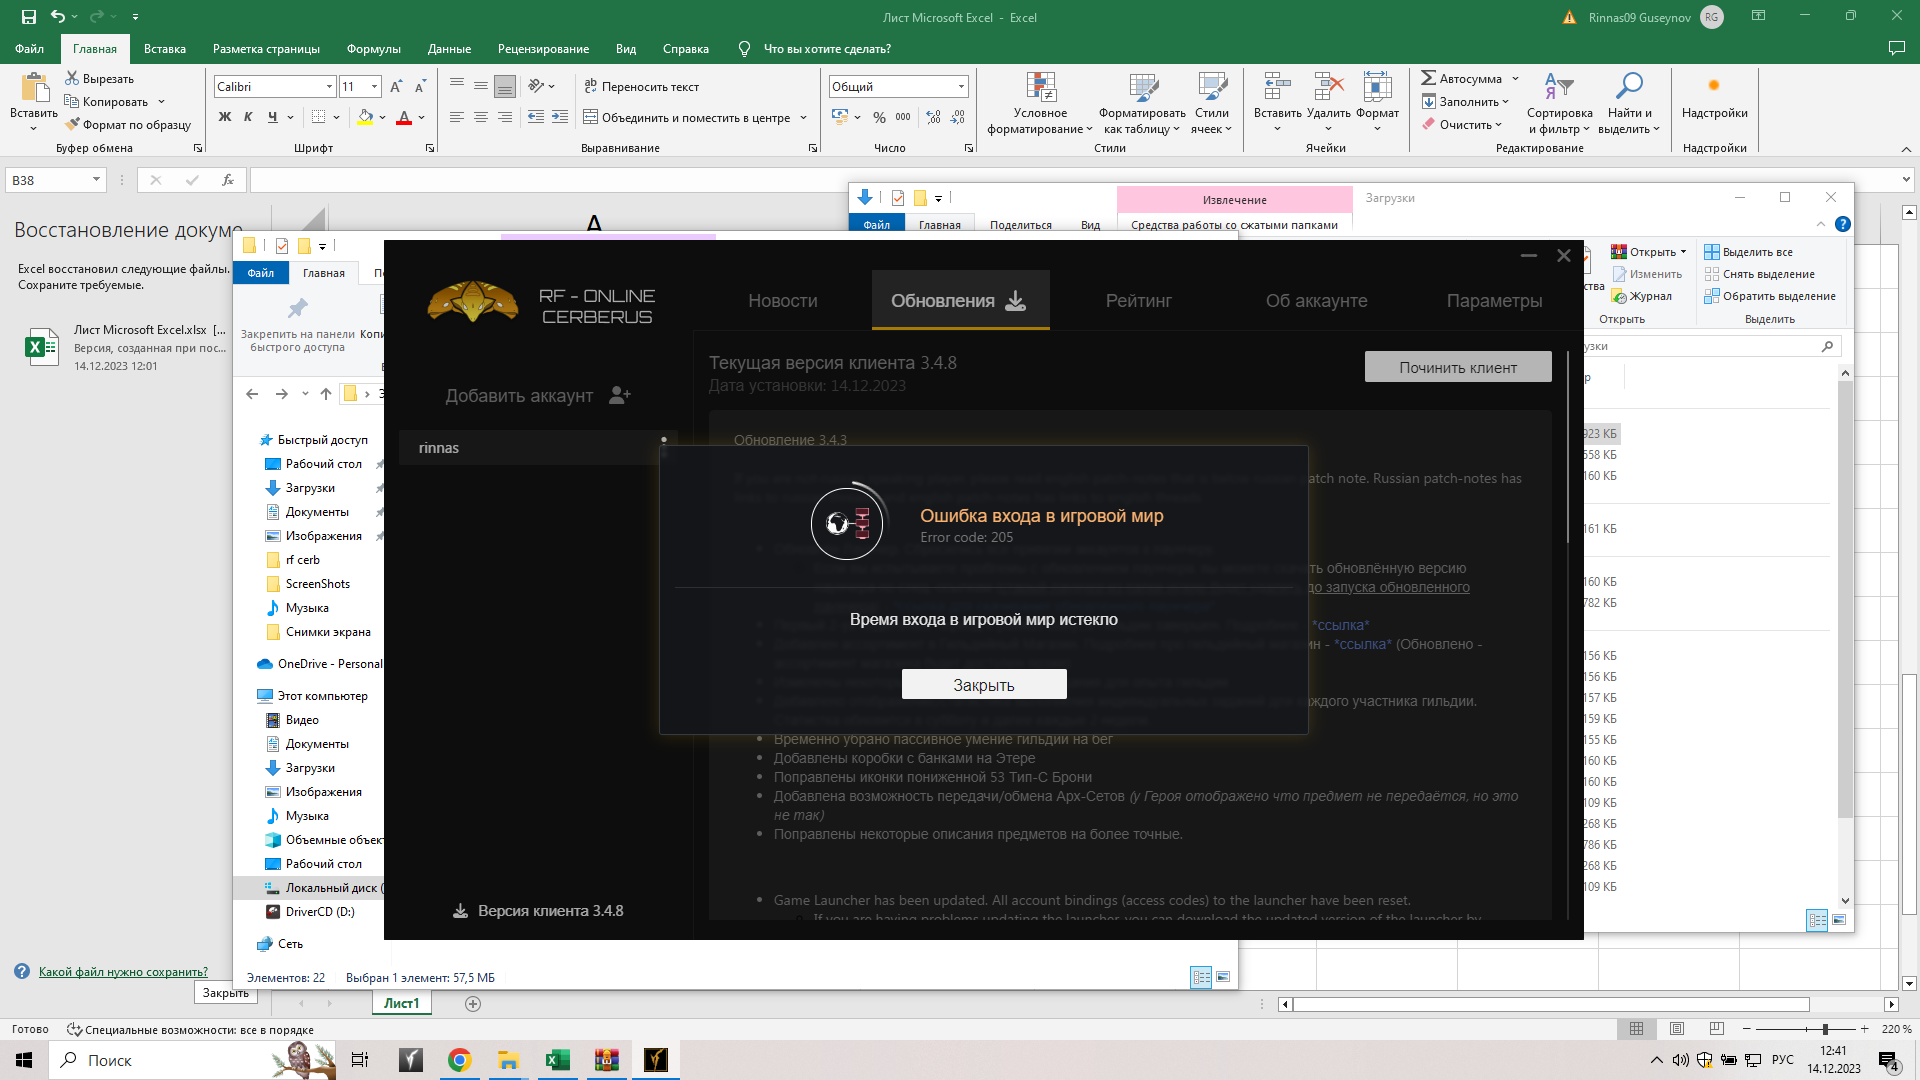
Task: Open Calibri font name dropdown
Action: pos(329,87)
